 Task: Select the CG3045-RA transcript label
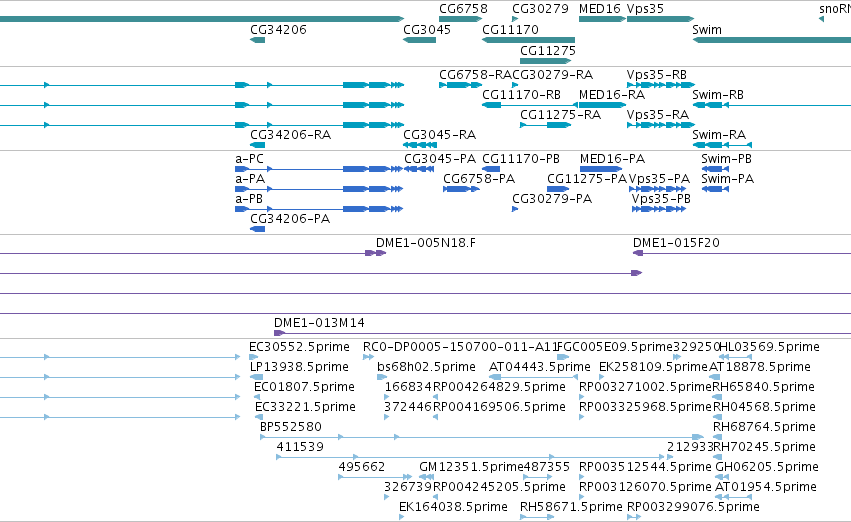tap(439, 135)
